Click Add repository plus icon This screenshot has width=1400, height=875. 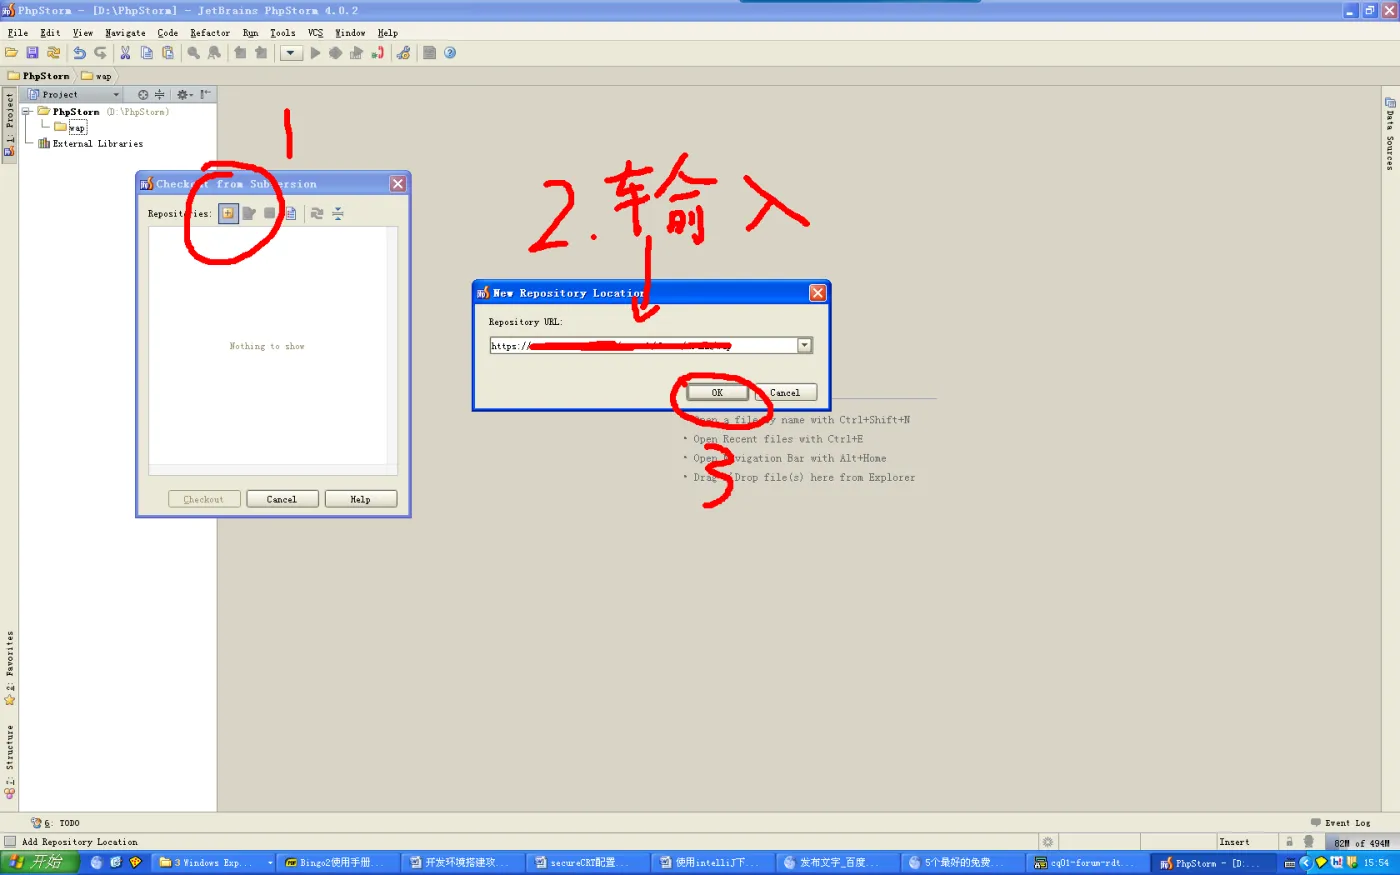click(228, 213)
